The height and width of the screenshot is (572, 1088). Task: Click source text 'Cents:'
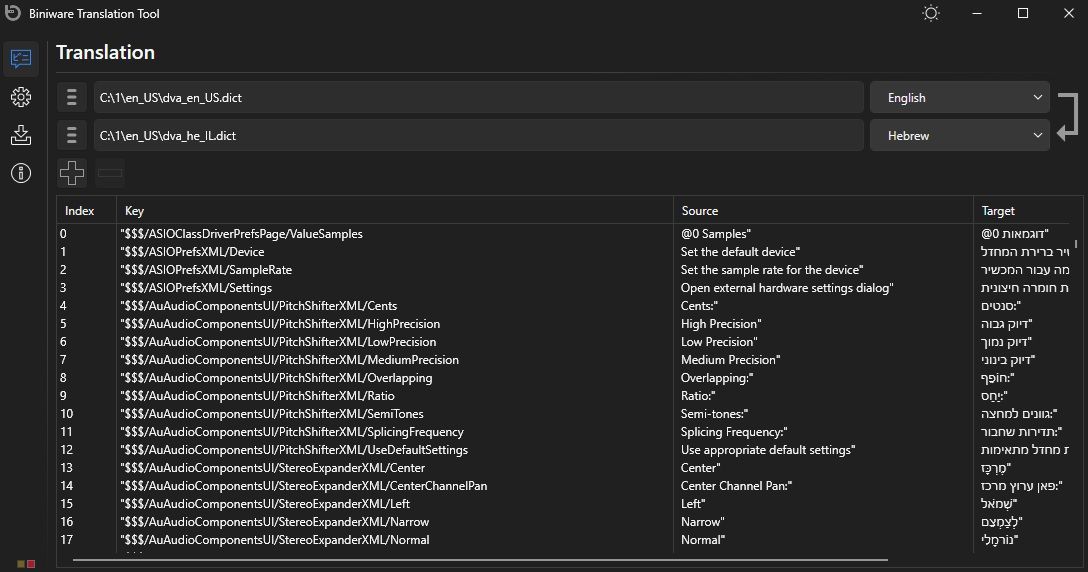click(699, 306)
